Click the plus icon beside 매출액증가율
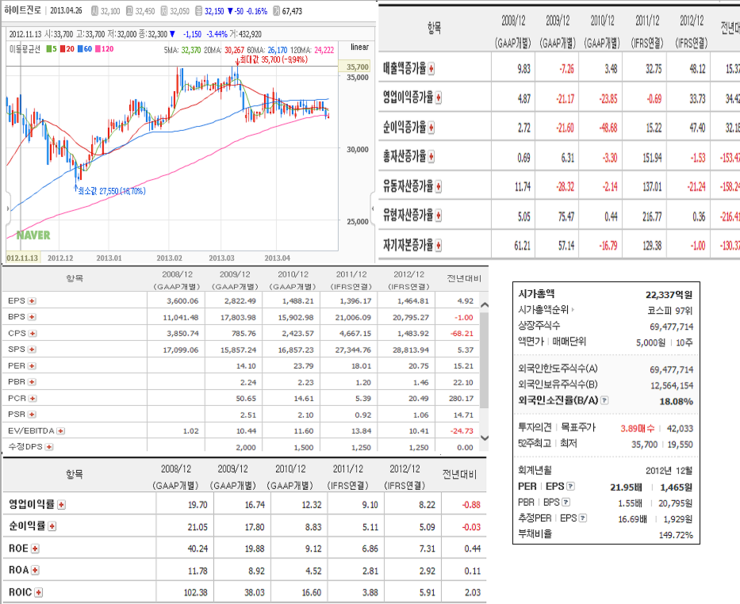The image size is (740, 604). 431,69
